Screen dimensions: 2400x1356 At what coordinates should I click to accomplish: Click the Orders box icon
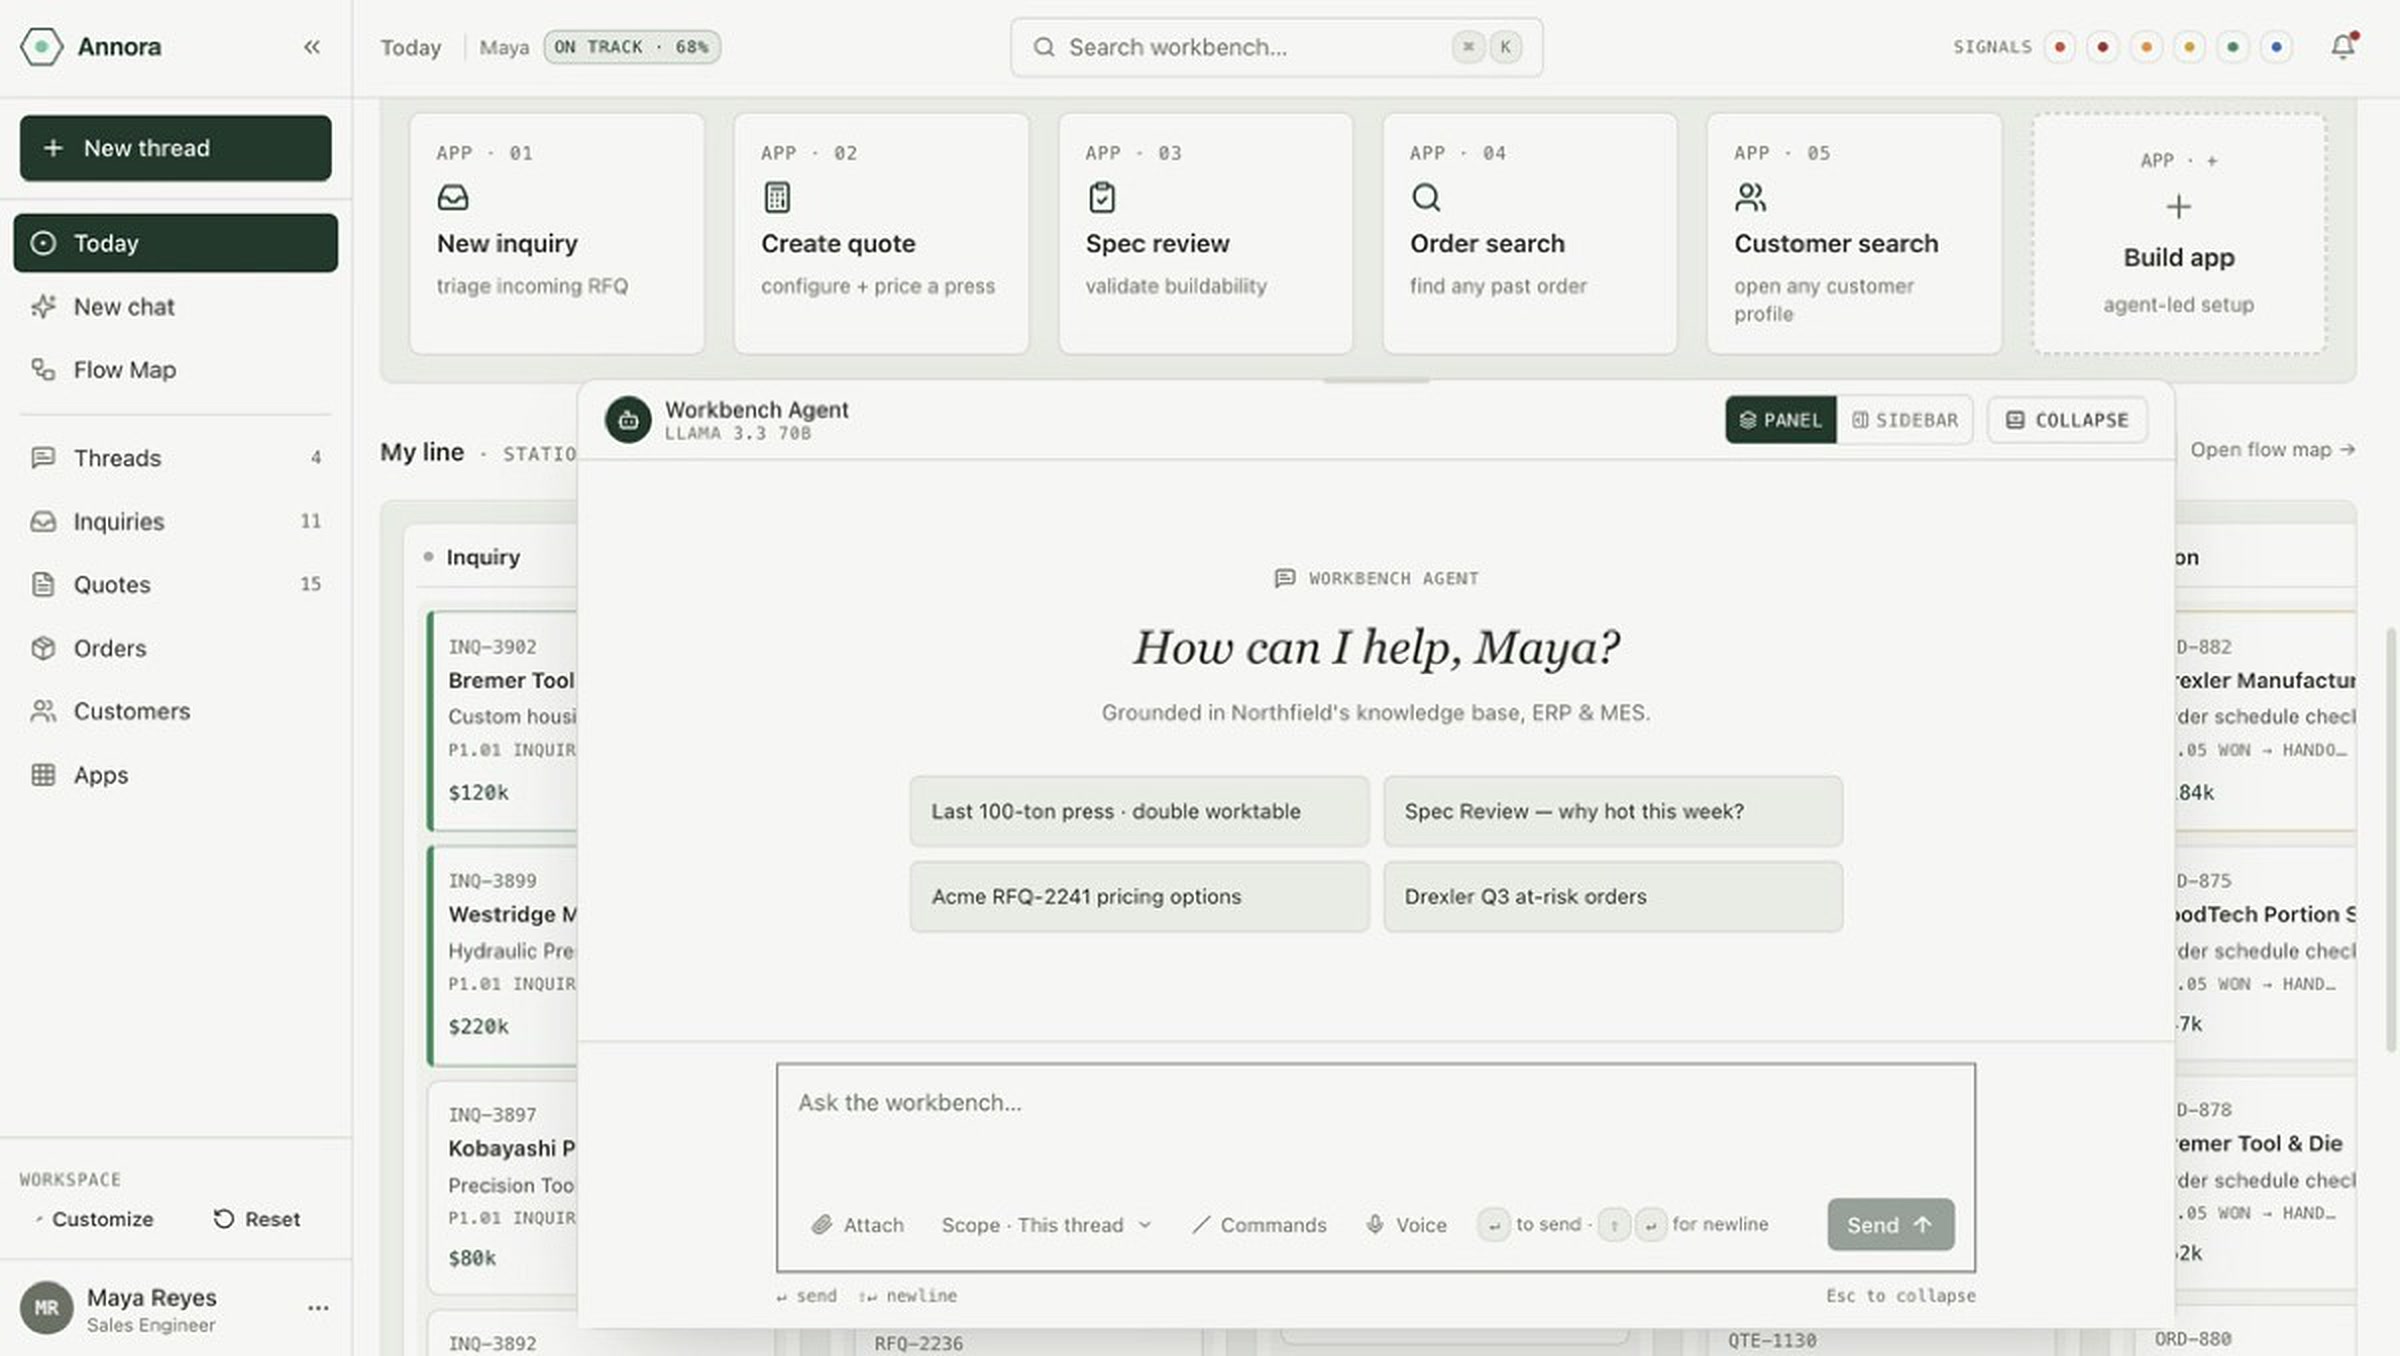43,648
